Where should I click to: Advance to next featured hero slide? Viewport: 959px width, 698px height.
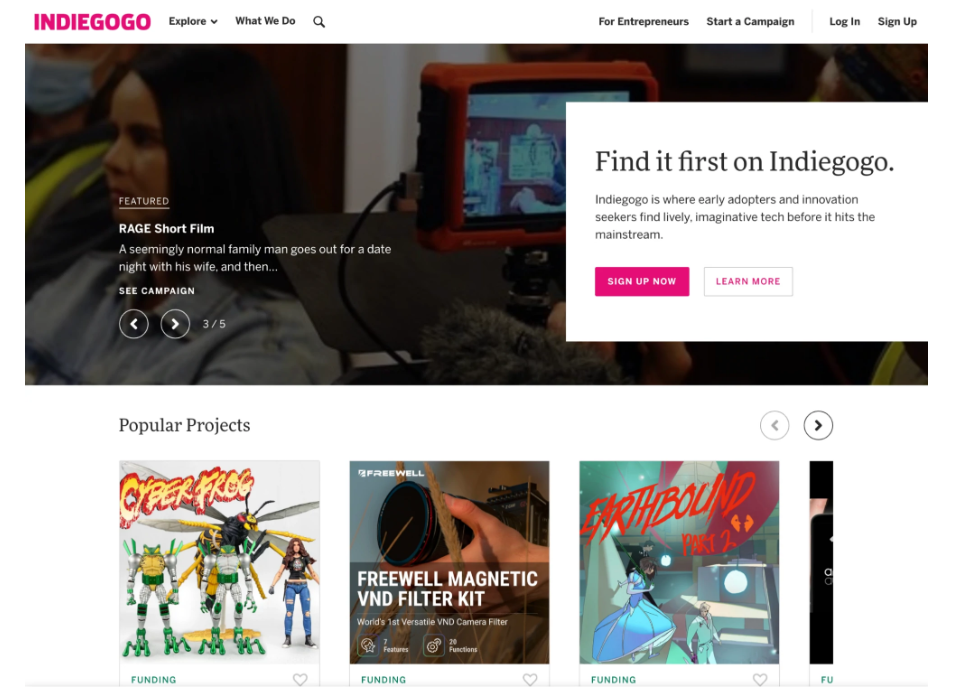tap(175, 324)
